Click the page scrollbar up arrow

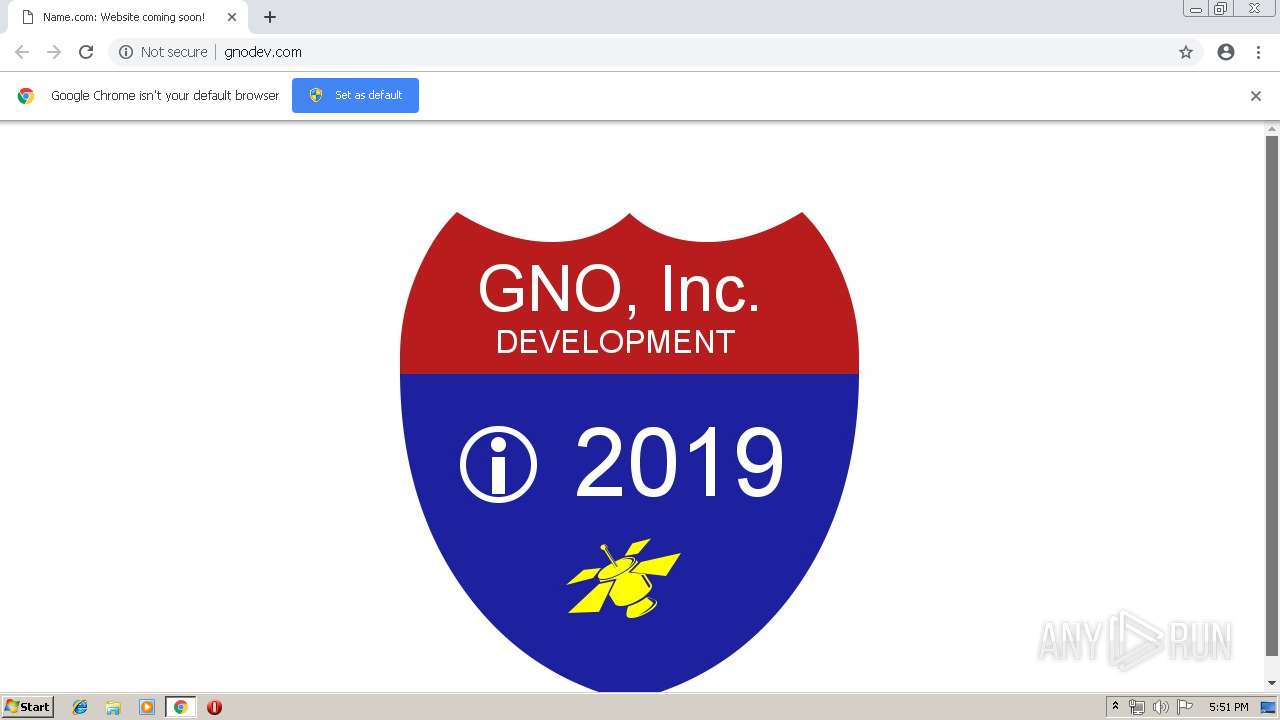1272,129
